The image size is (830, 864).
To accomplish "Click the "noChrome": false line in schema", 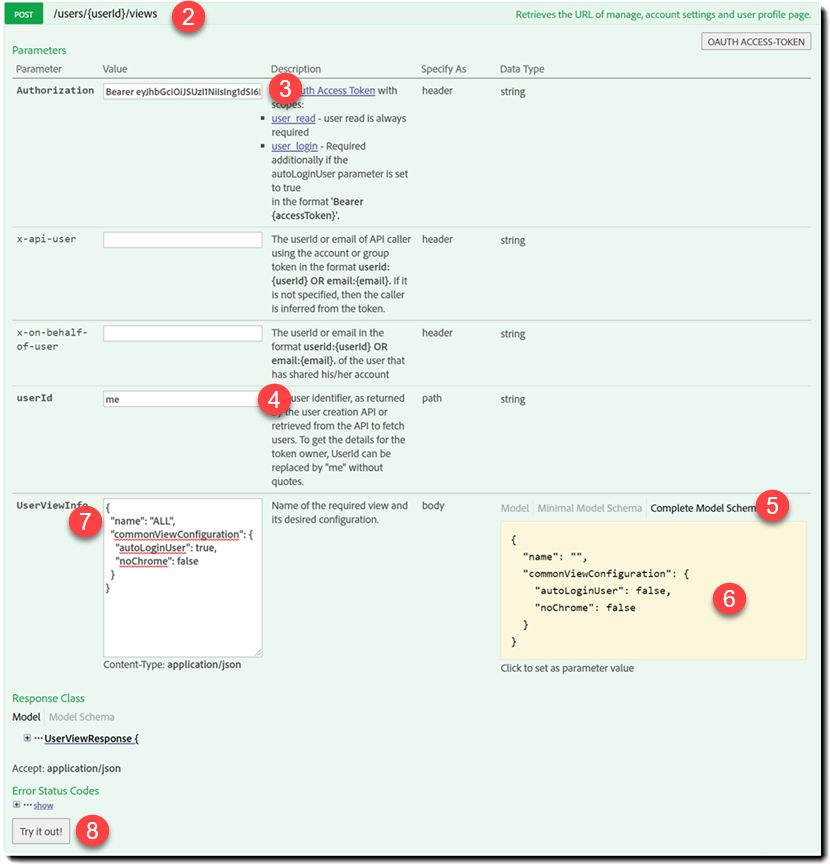I will tap(585, 608).
